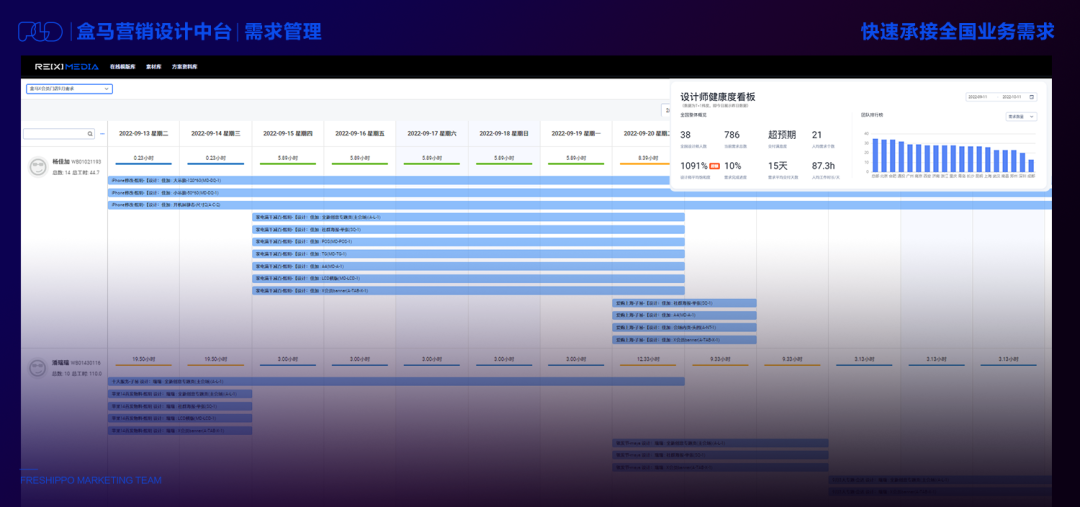This screenshot has height=507, width=1080.
Task: Click the first 0.23 hours load bar
Action: (x=144, y=164)
